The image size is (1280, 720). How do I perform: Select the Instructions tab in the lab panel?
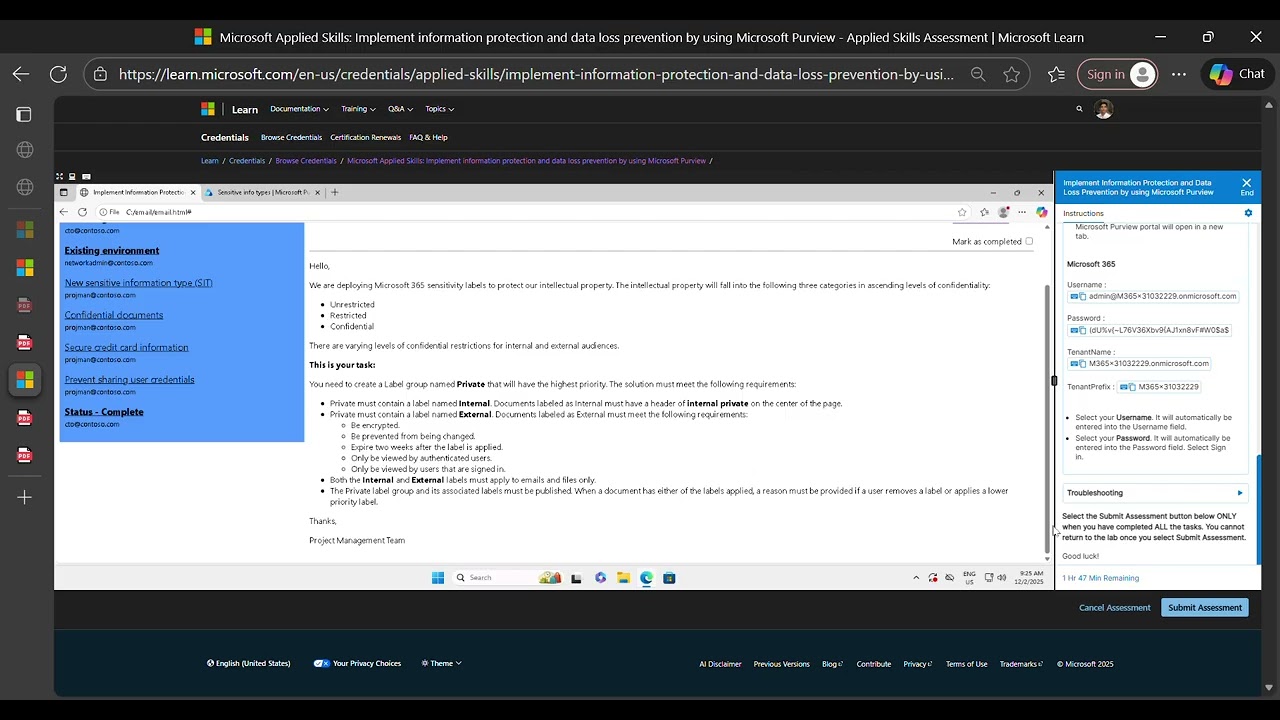1083,213
